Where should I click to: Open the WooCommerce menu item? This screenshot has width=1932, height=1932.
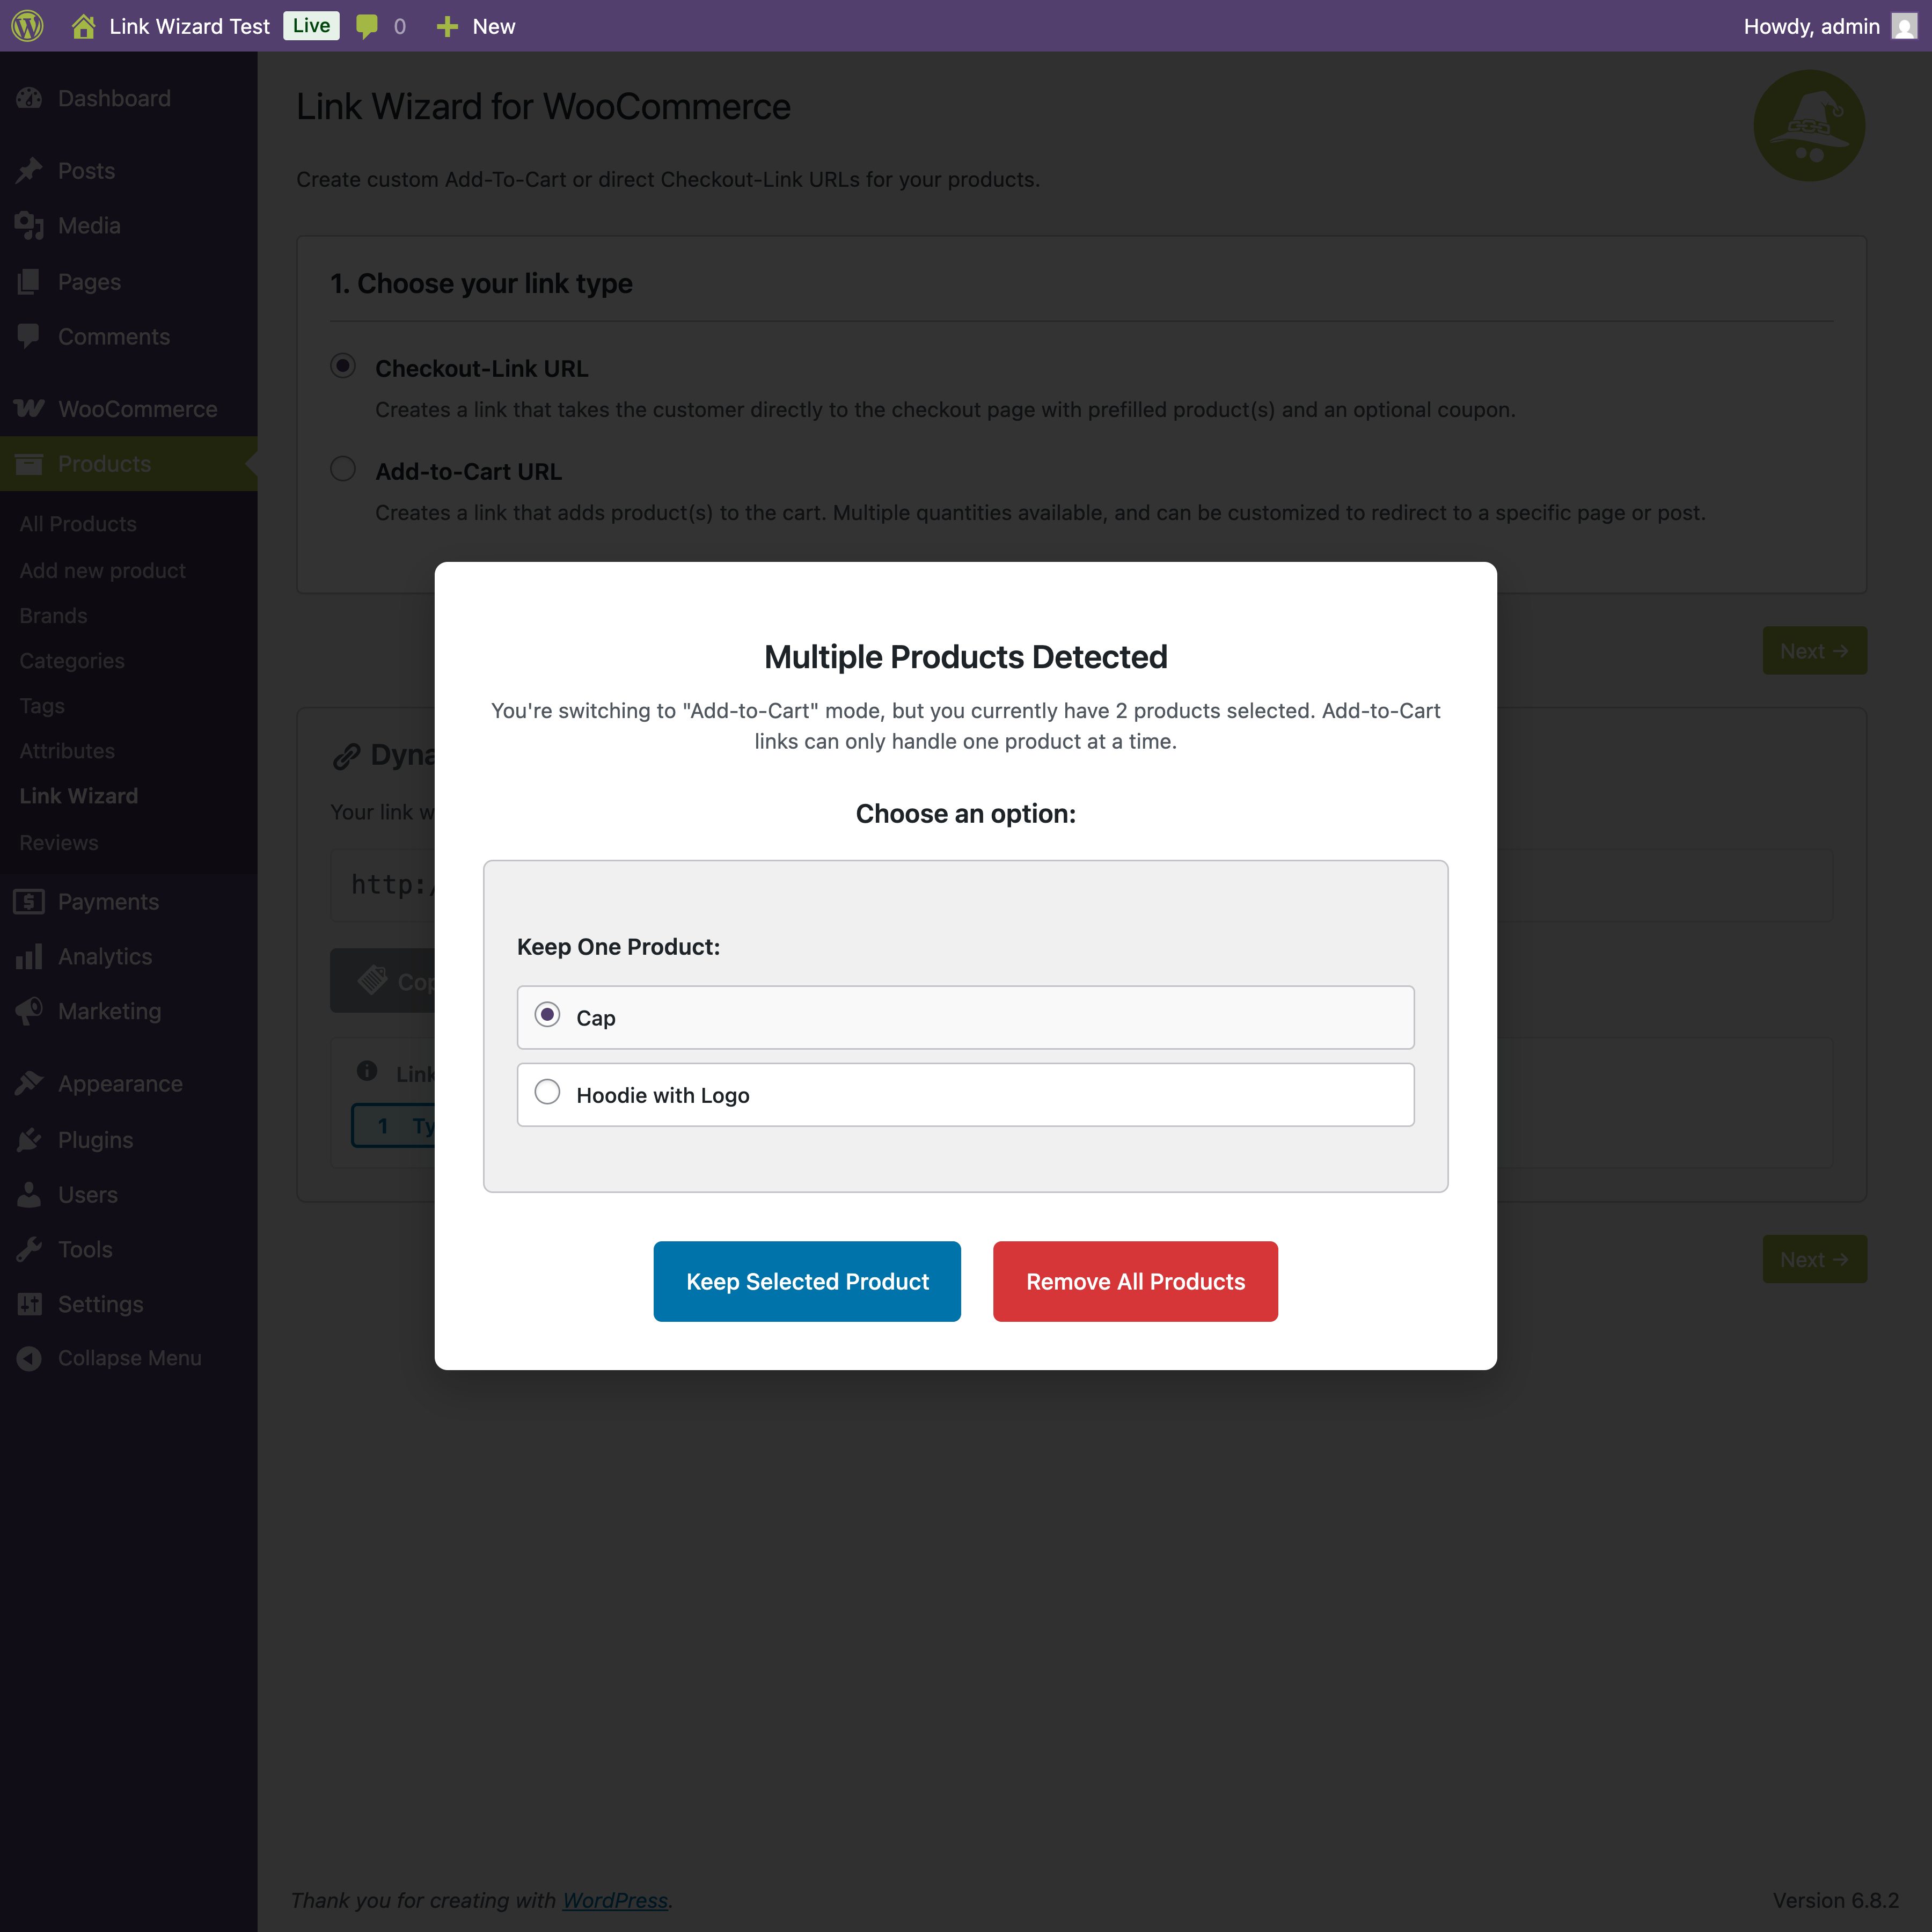coord(137,409)
